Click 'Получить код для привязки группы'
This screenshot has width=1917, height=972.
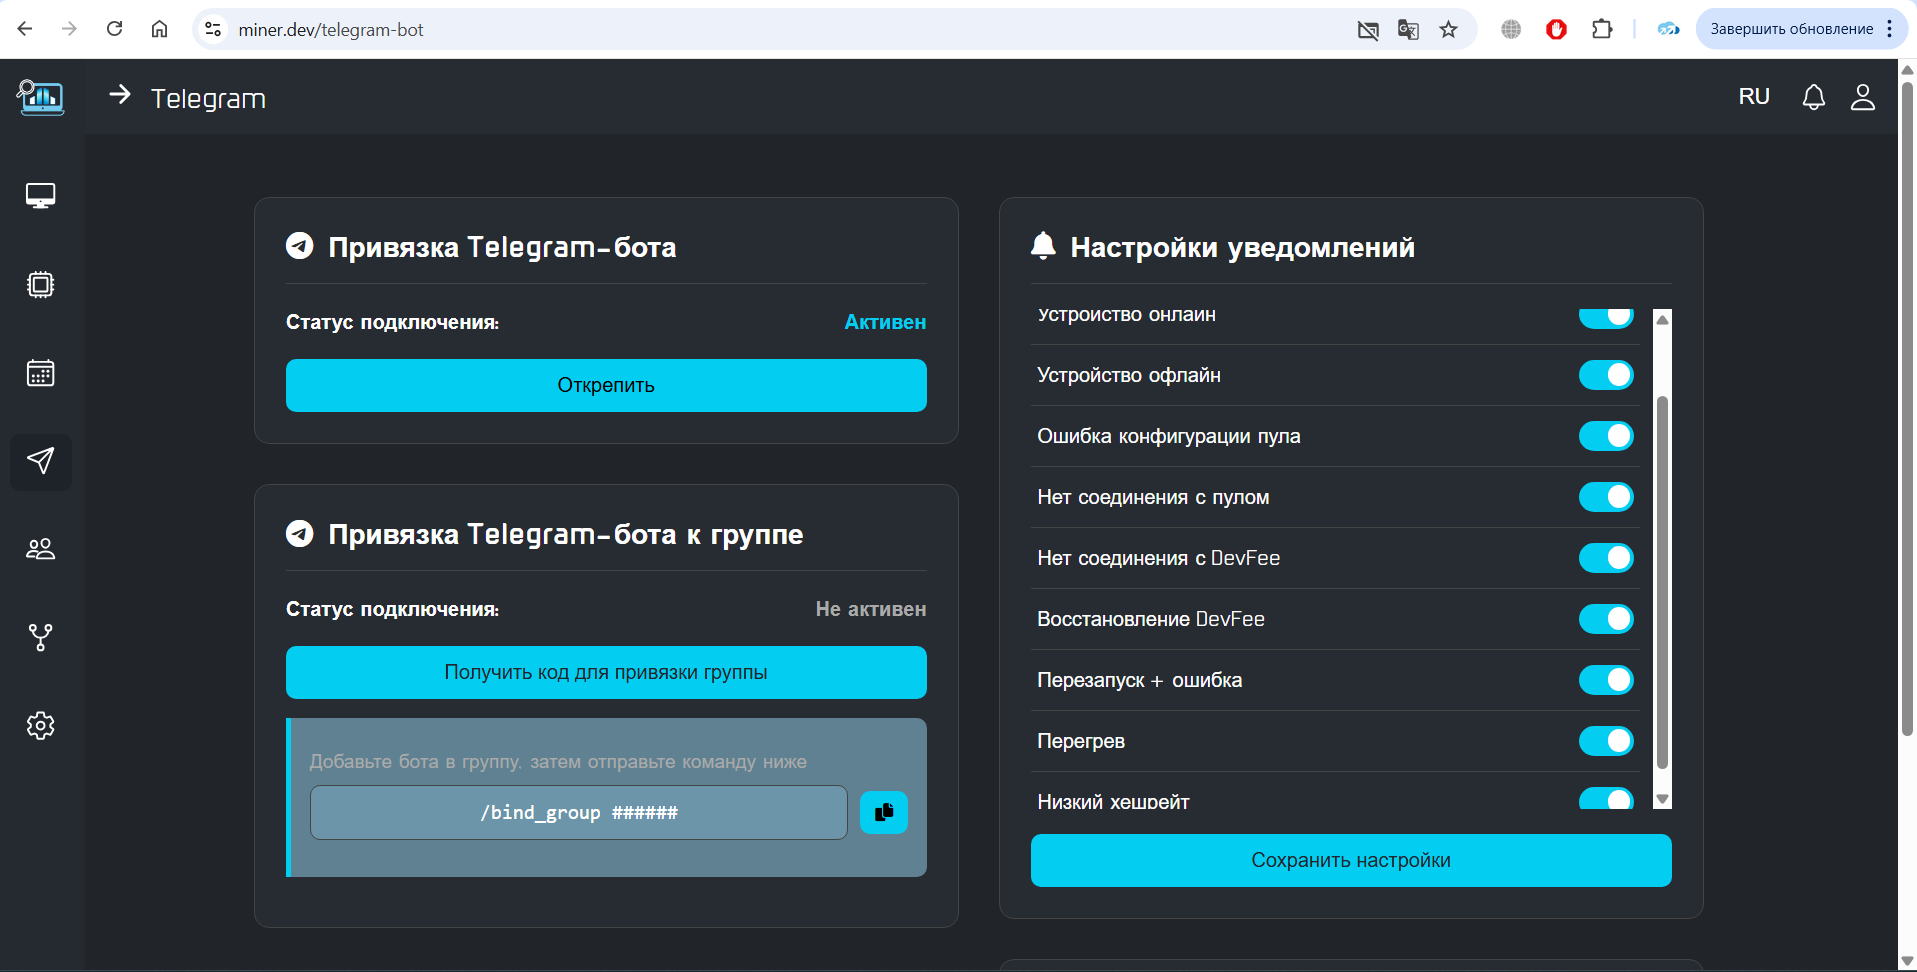(605, 672)
